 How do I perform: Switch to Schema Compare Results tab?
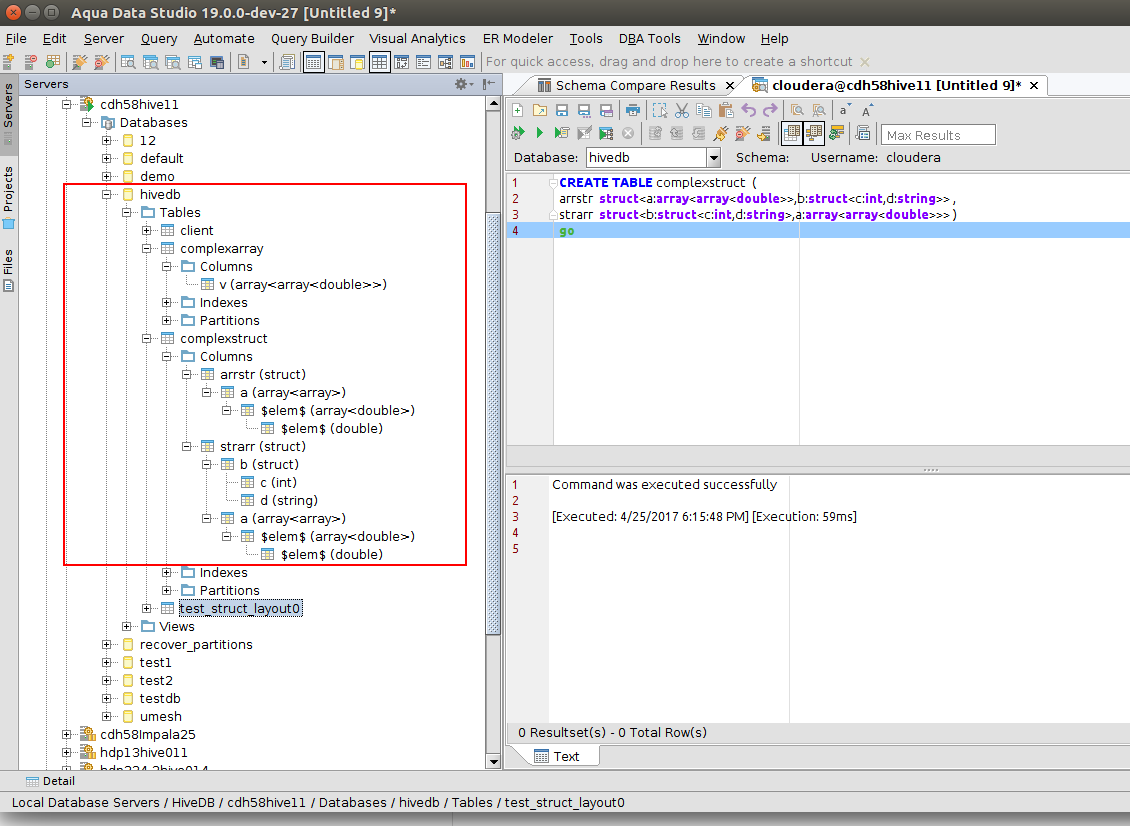(634, 86)
